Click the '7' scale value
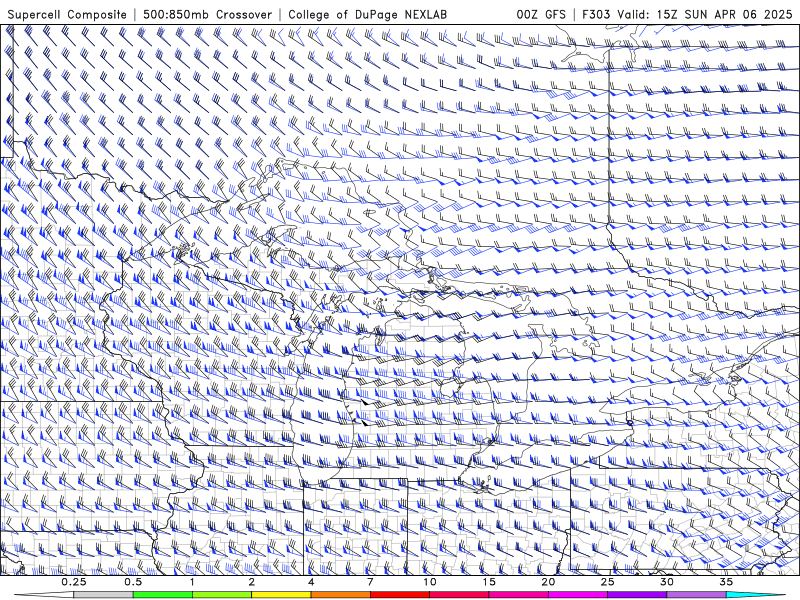Screen dimensions: 800x600 (x=370, y=582)
